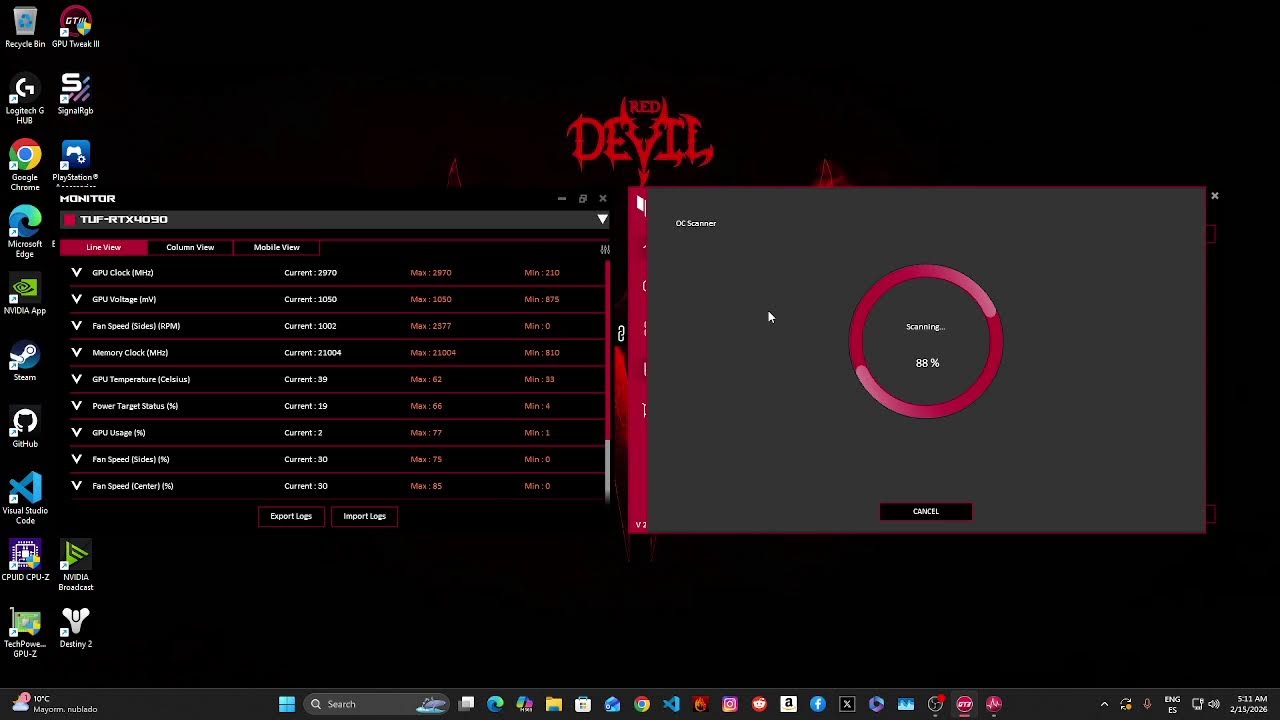The height and width of the screenshot is (720, 1280).
Task: Expand the Fan Speed (Sides) (RPM) row
Action: 76,326
